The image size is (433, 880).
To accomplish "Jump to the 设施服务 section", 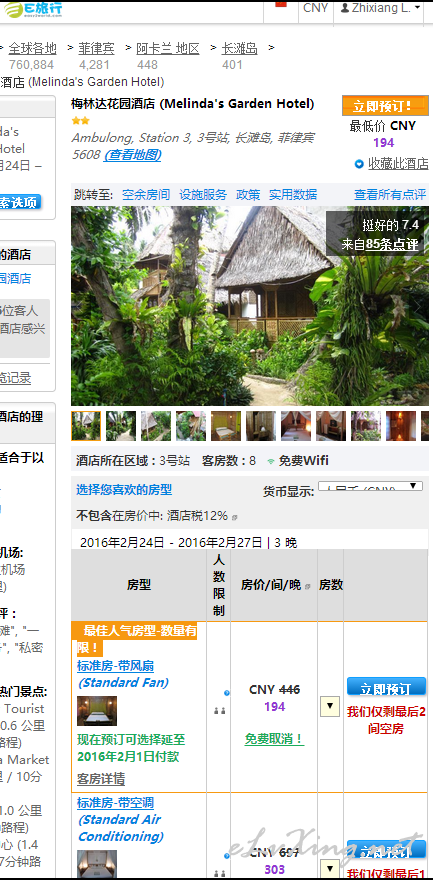I will 203,195.
